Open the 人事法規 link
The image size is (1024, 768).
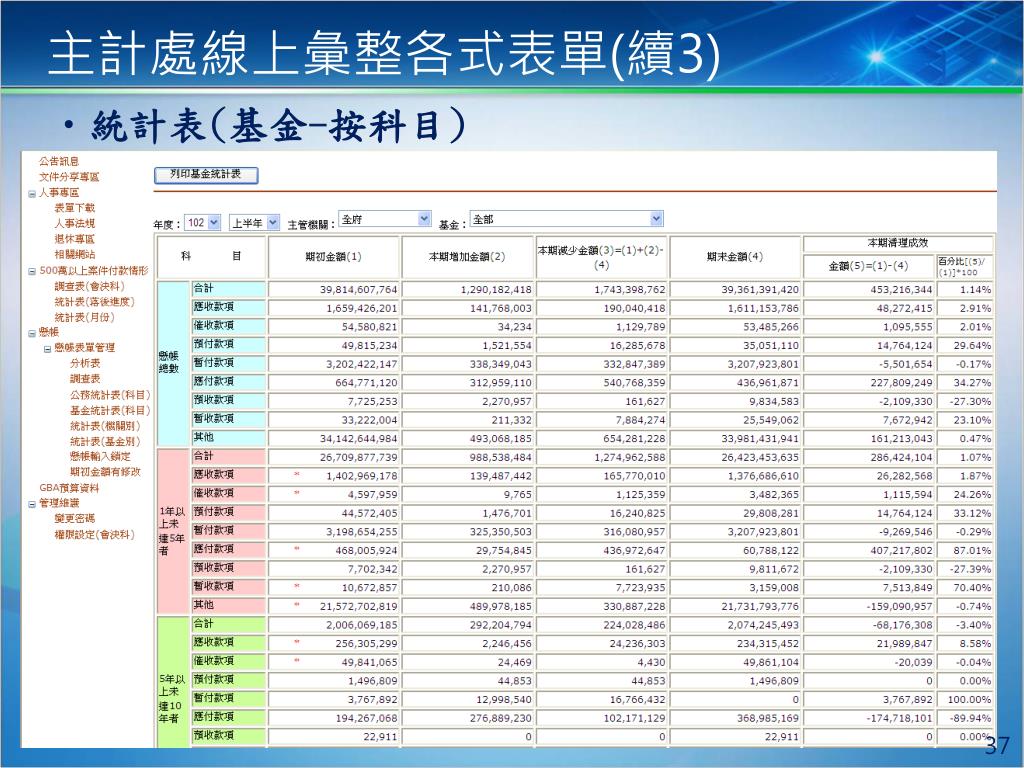(x=74, y=223)
